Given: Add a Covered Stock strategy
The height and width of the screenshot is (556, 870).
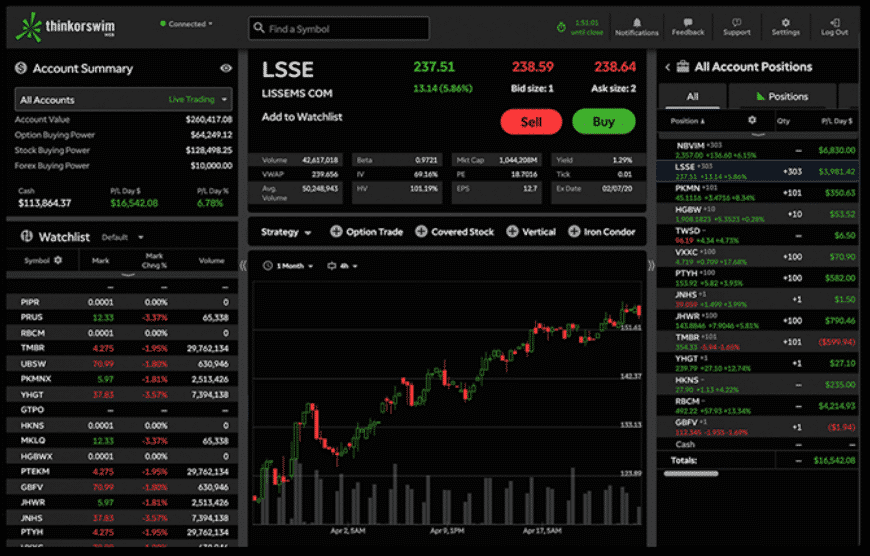Looking at the screenshot, I should tap(454, 232).
